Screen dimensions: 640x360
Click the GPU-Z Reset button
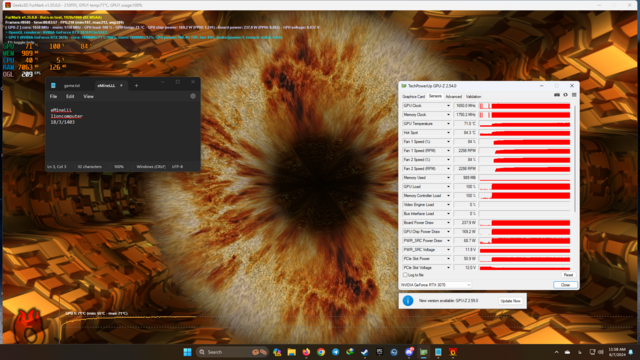568,275
